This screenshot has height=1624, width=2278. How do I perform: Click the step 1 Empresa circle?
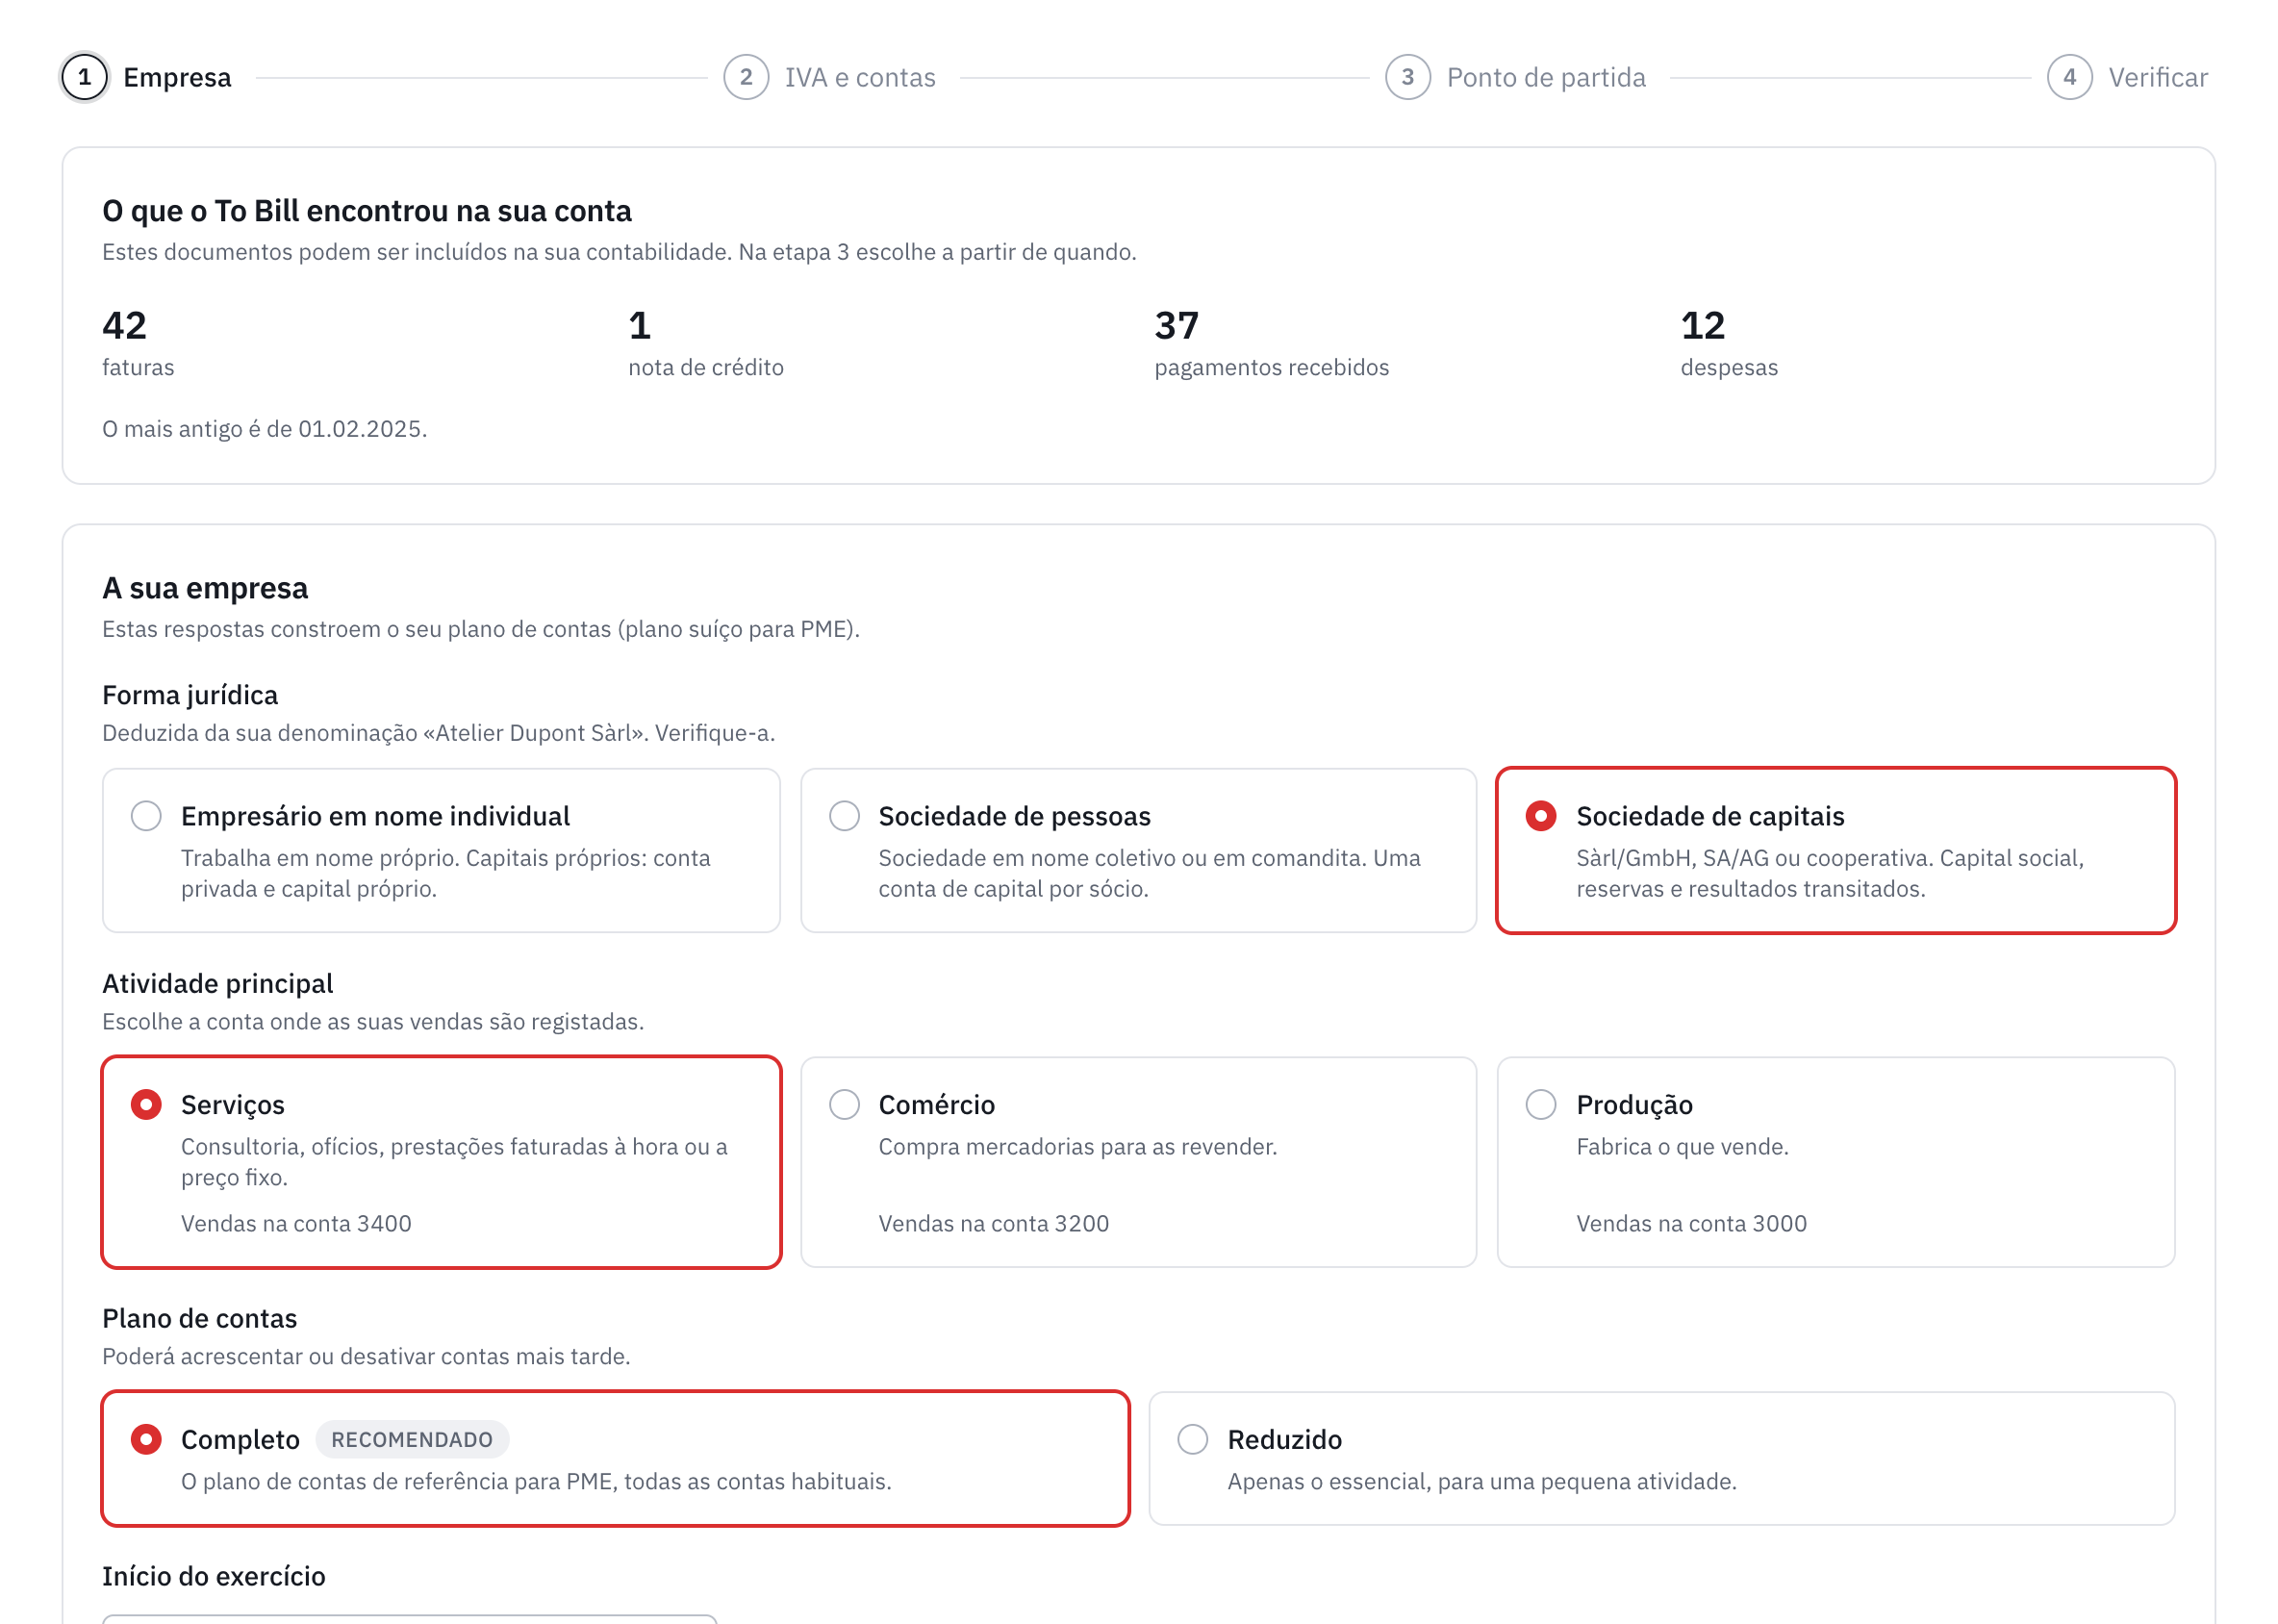pyautogui.click(x=84, y=77)
